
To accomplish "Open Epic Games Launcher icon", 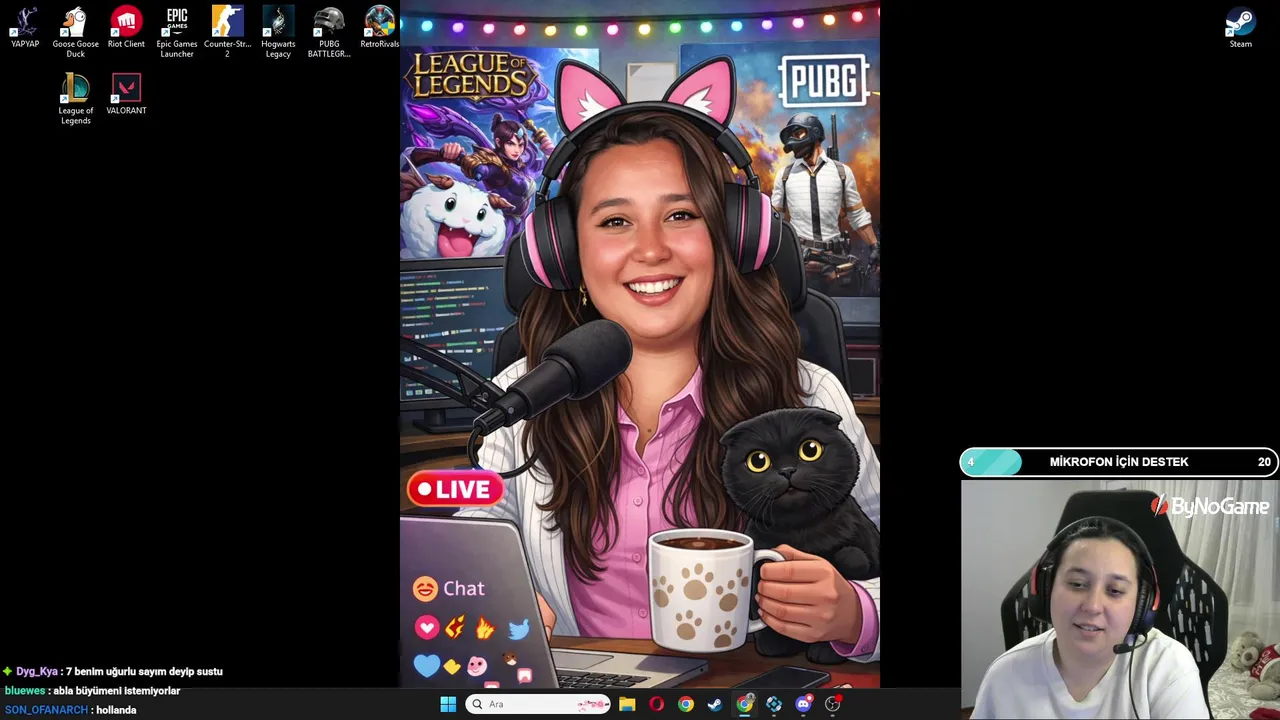I will [x=177, y=32].
